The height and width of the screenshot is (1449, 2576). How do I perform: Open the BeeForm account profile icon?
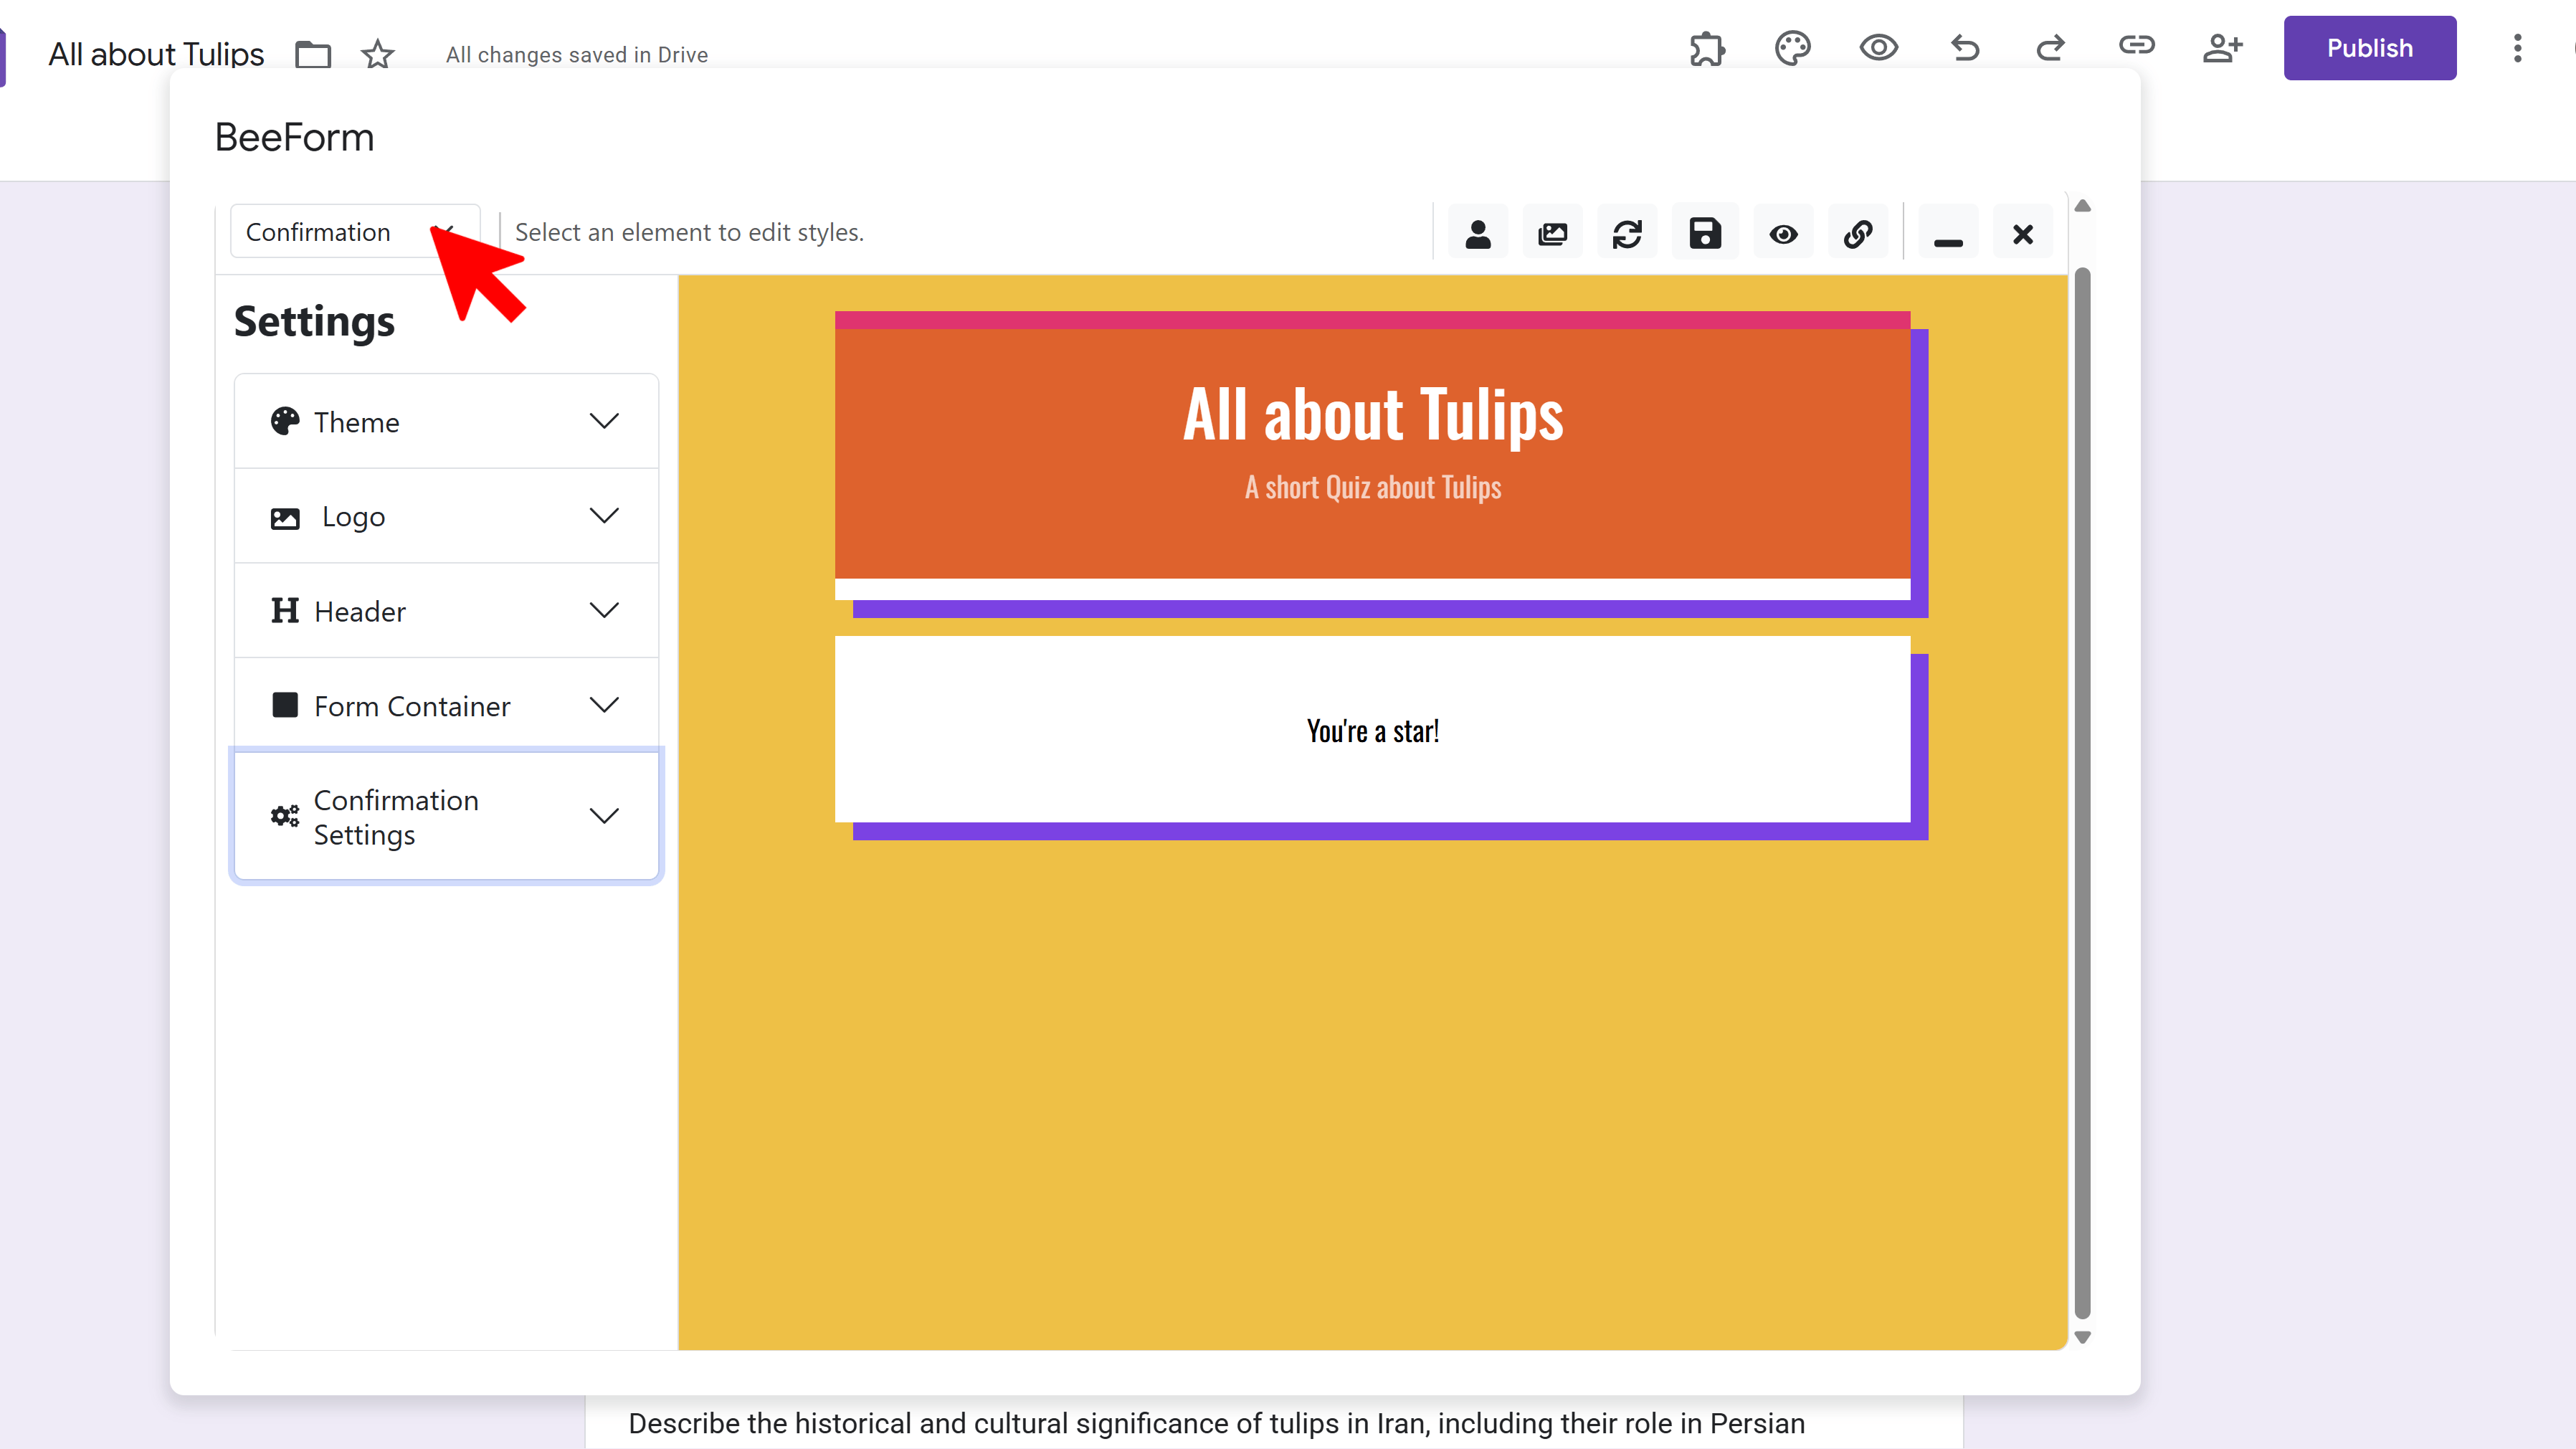point(1478,232)
